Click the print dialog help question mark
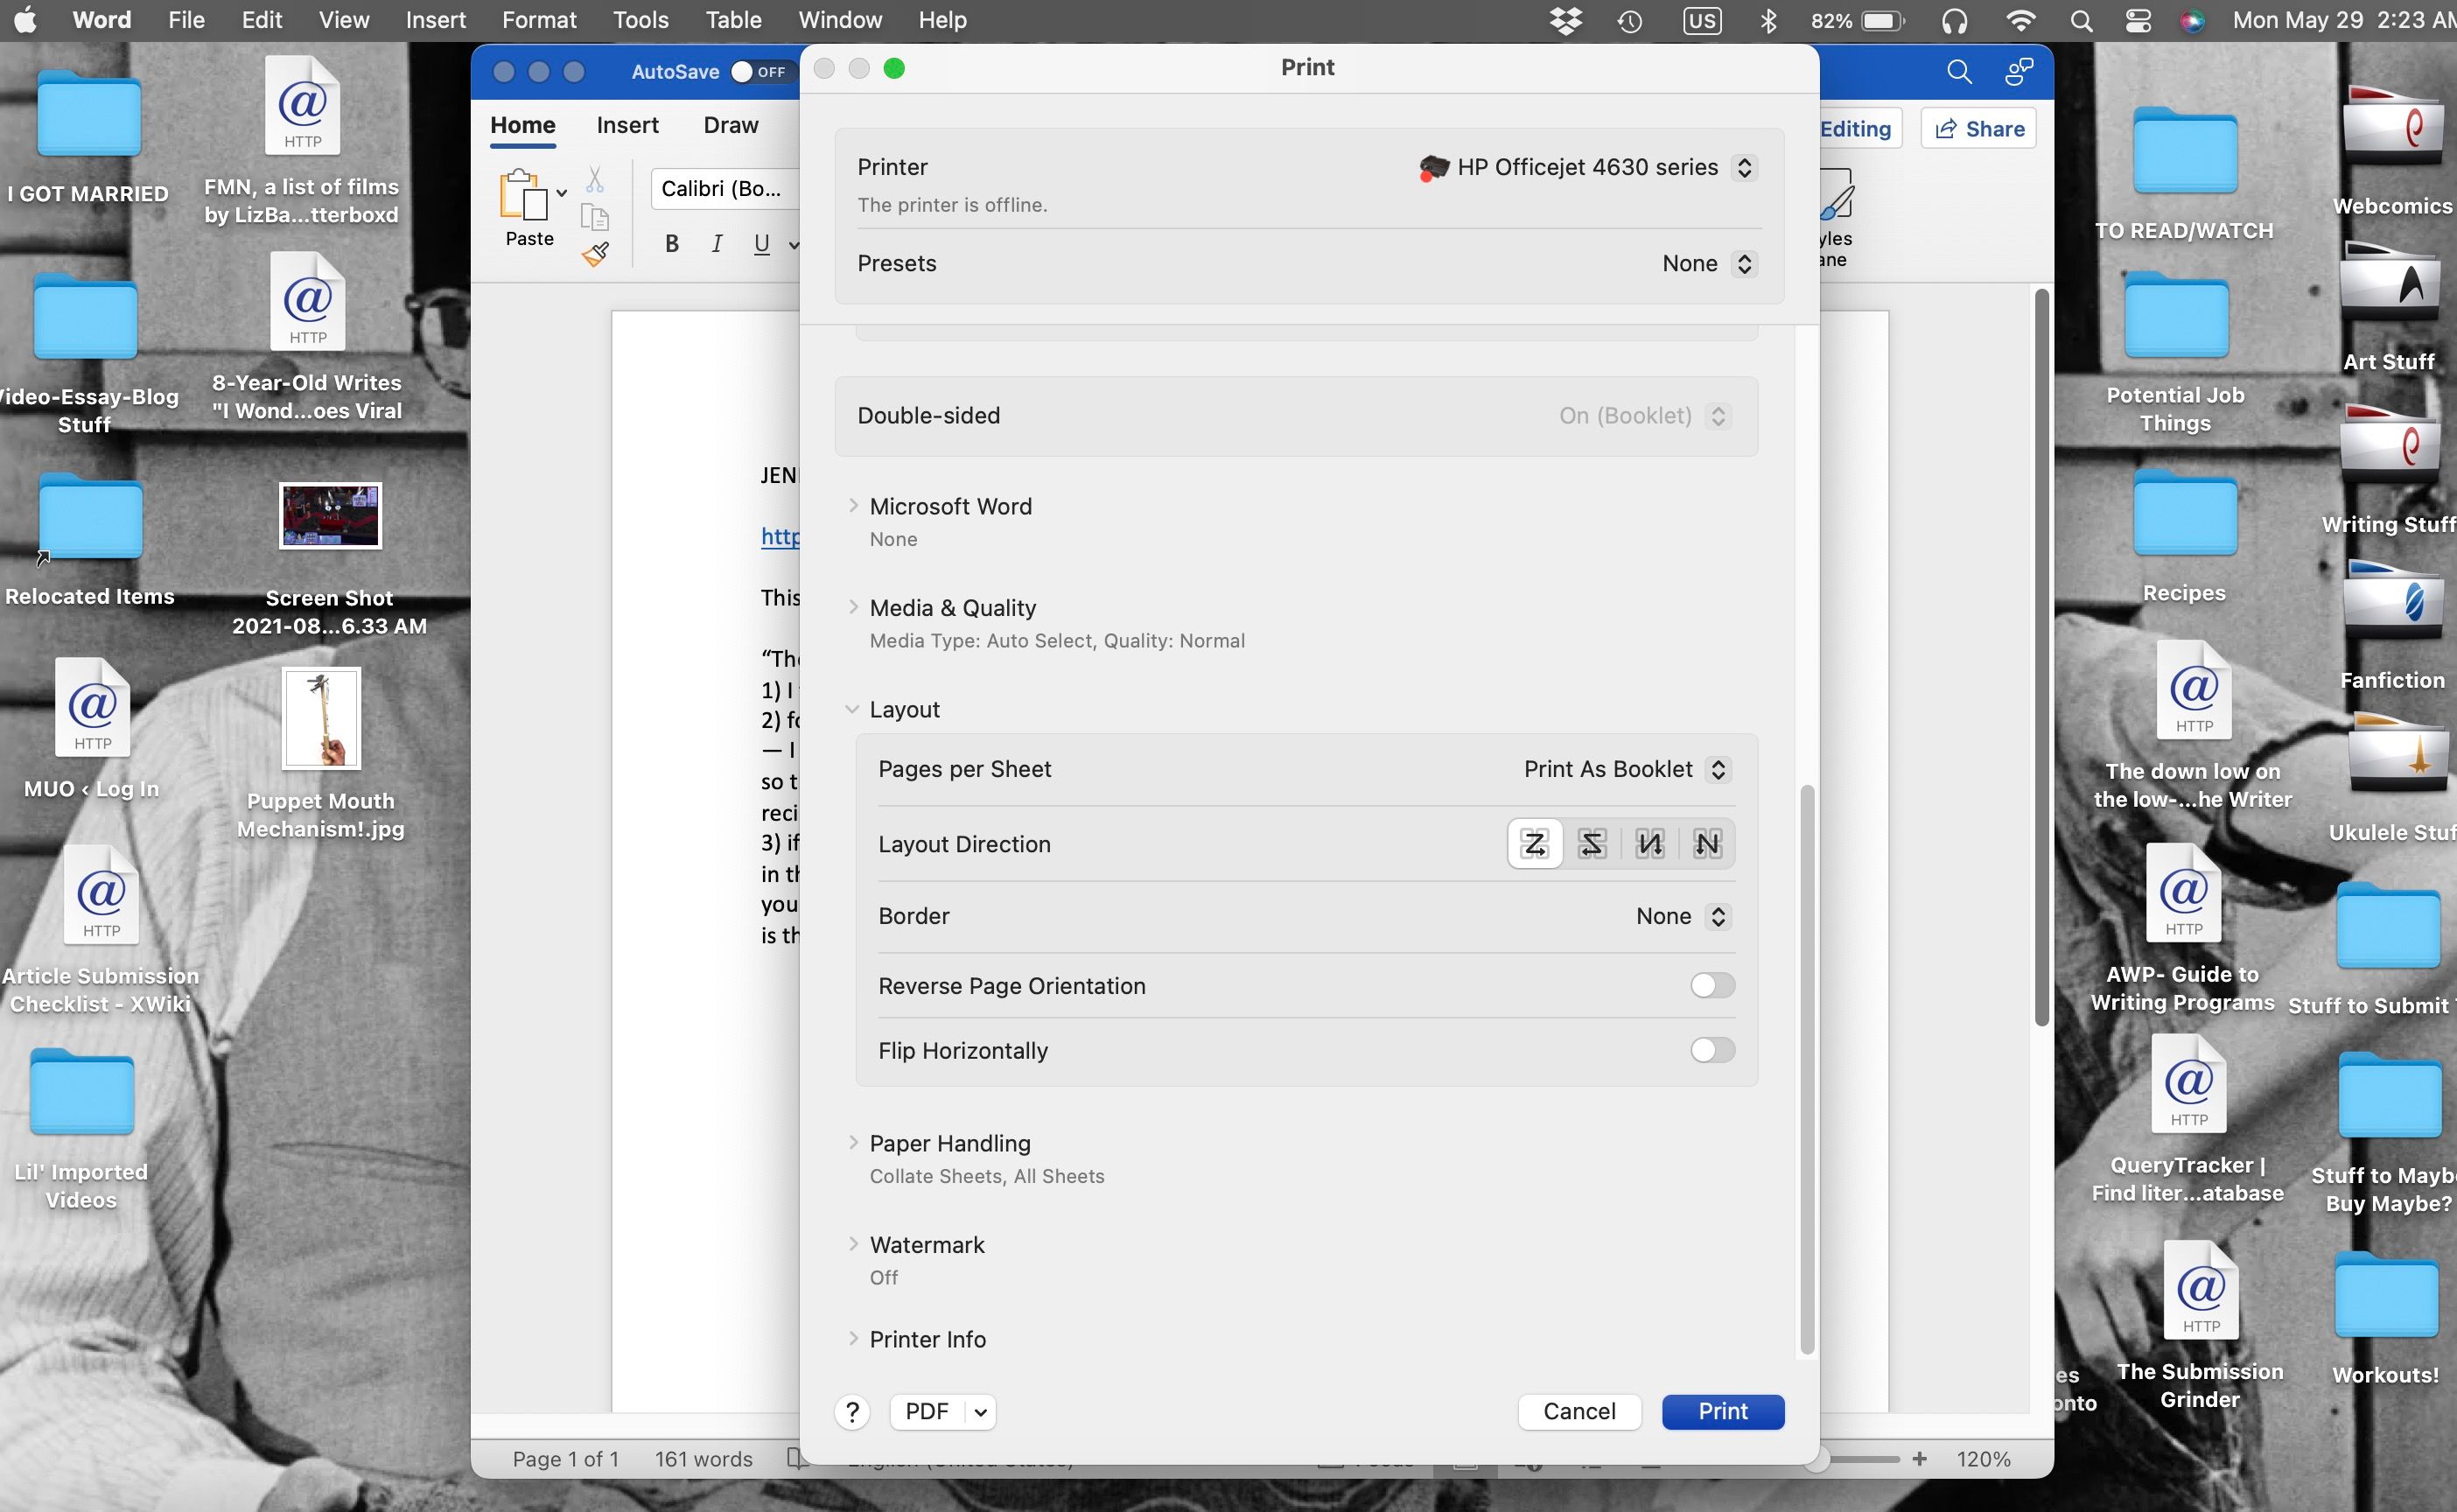This screenshot has height=1512, width=2457. pyautogui.click(x=852, y=1411)
